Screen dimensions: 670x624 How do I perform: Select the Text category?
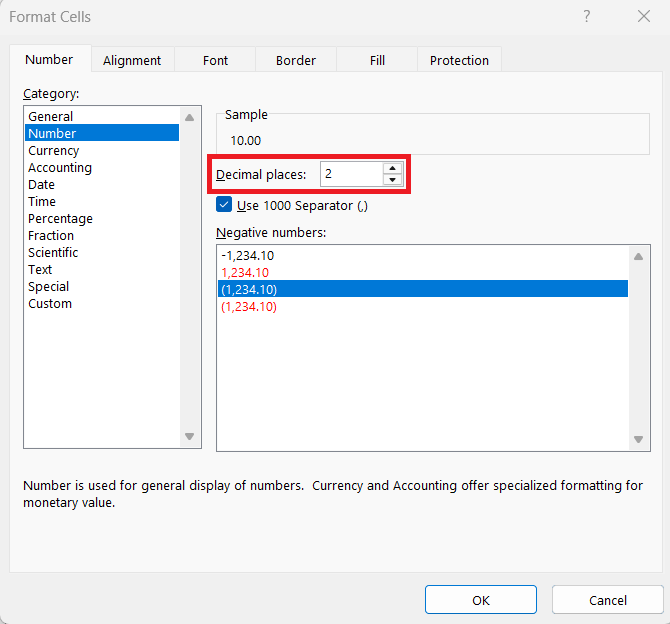point(102,270)
